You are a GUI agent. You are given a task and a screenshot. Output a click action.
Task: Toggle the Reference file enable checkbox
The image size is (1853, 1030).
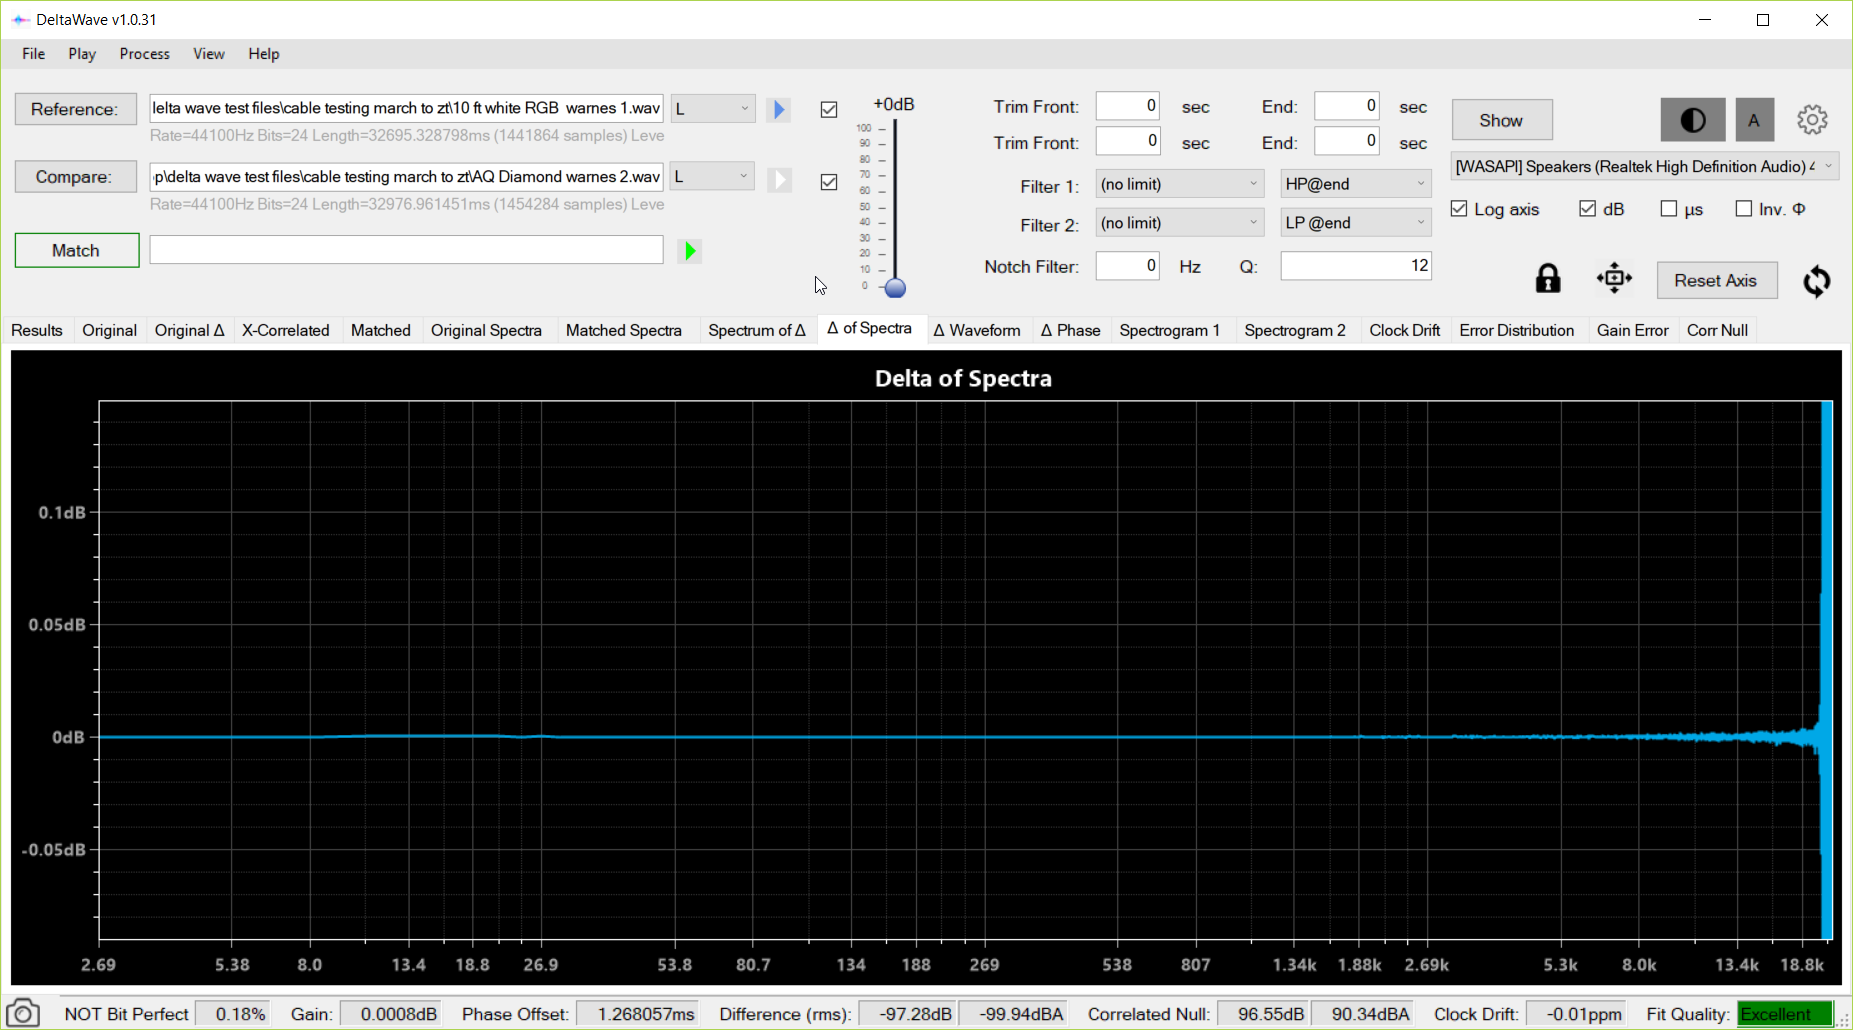(829, 110)
